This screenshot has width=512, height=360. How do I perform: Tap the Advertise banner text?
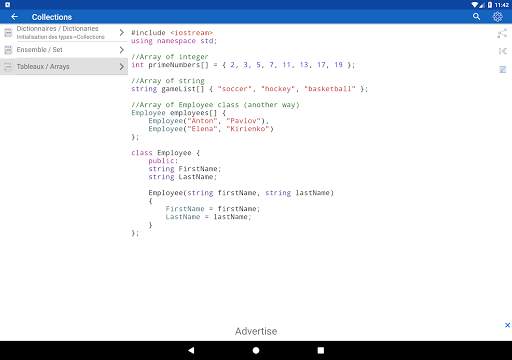coord(256,331)
